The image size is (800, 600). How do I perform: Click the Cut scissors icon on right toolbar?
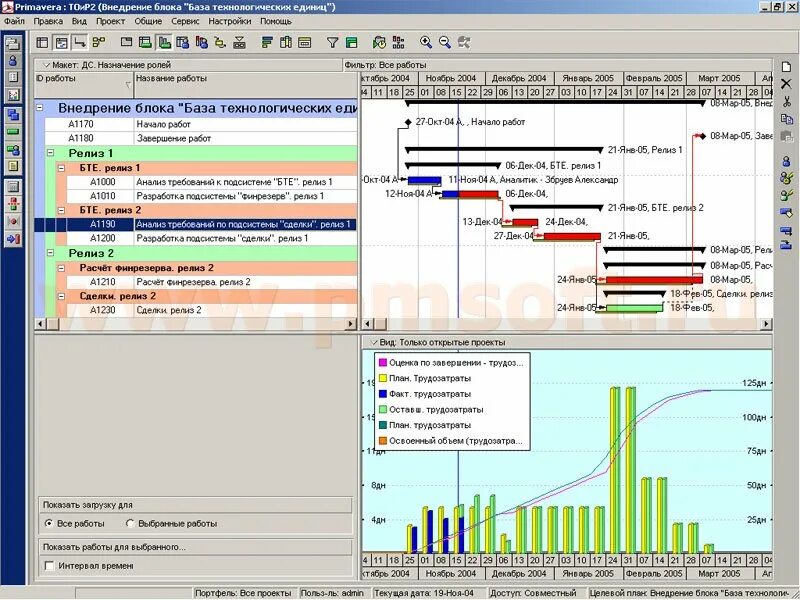(x=786, y=101)
